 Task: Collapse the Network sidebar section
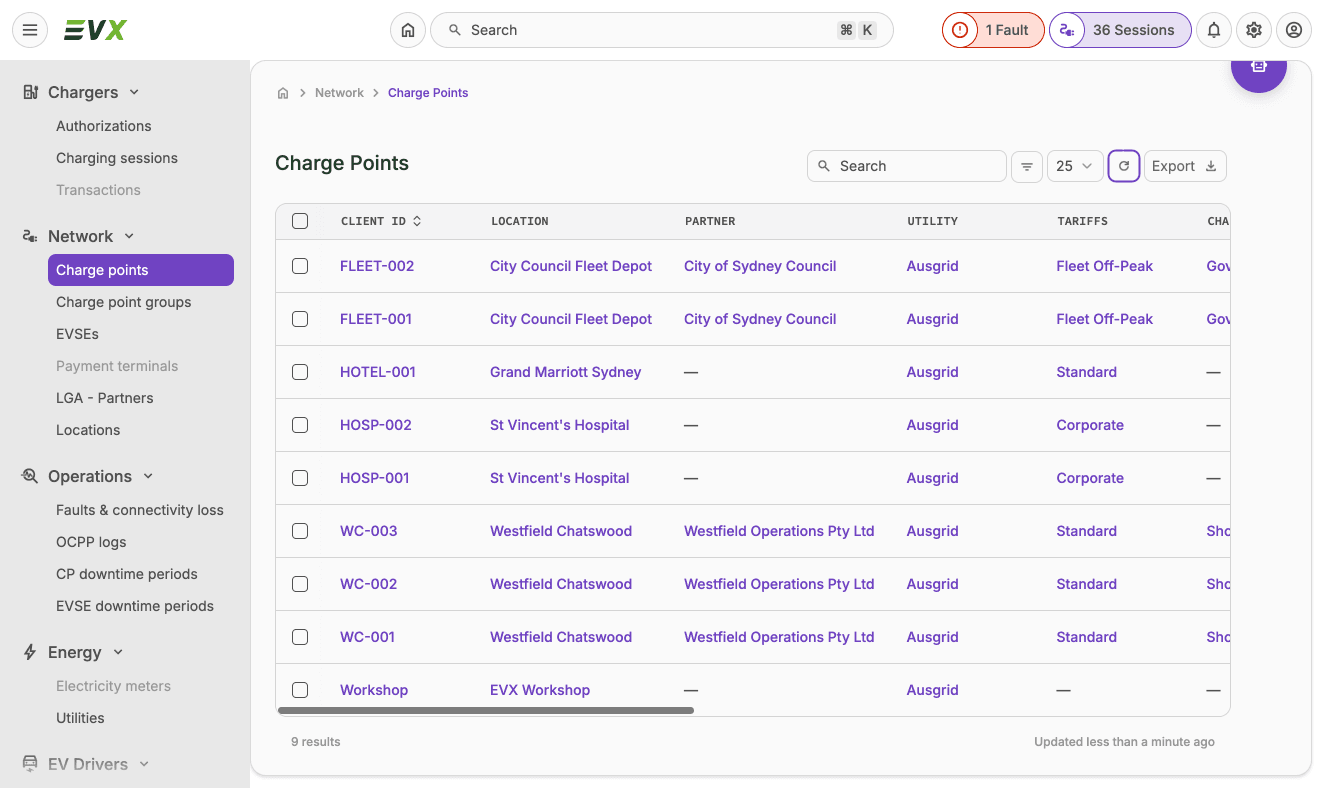click(x=129, y=236)
